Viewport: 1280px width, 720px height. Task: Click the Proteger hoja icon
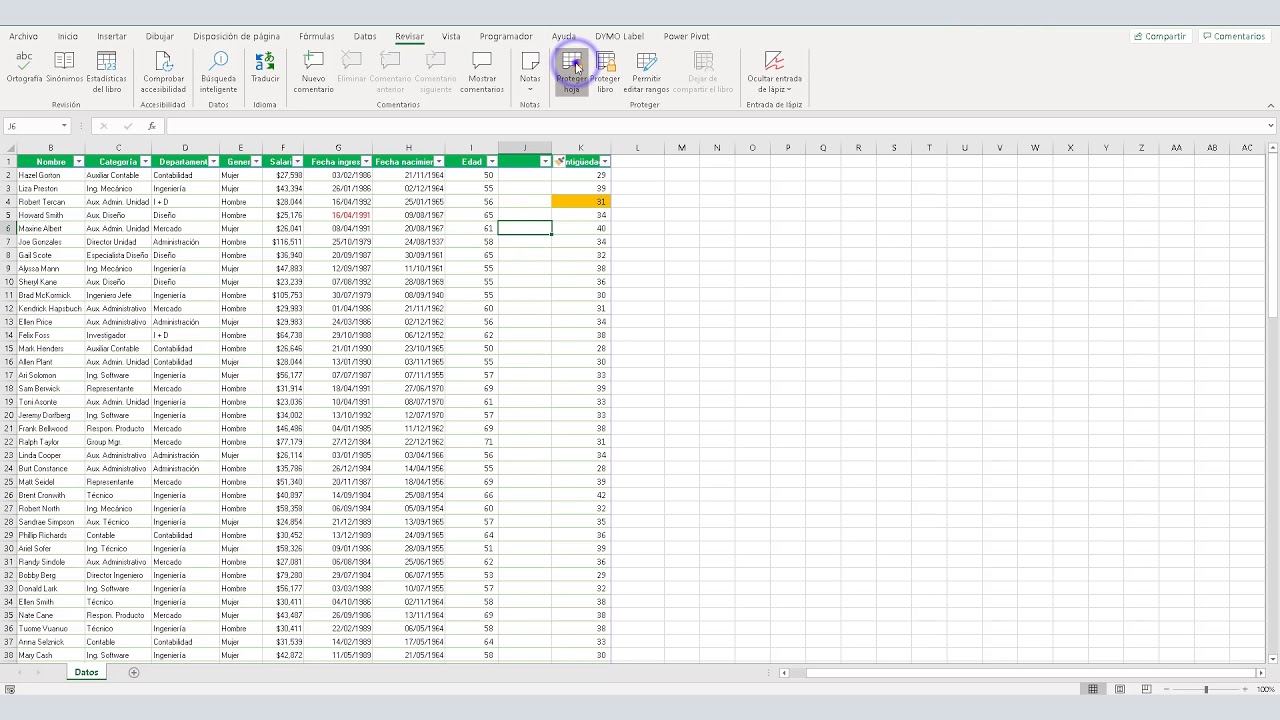click(571, 72)
